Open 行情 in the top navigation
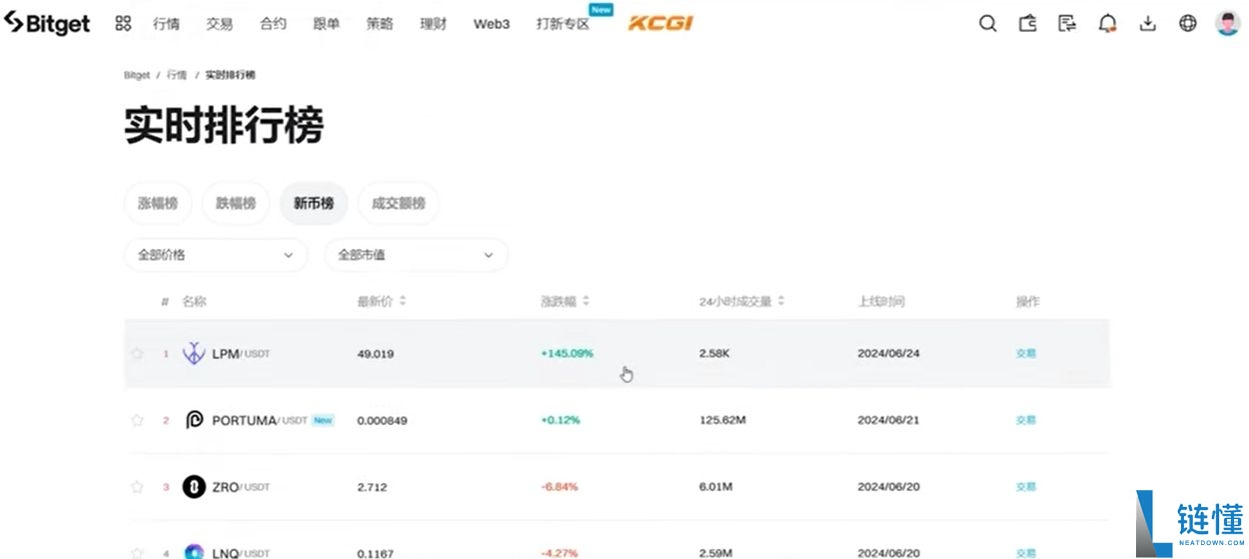Screen dimensions: 1249x559 click(x=167, y=24)
